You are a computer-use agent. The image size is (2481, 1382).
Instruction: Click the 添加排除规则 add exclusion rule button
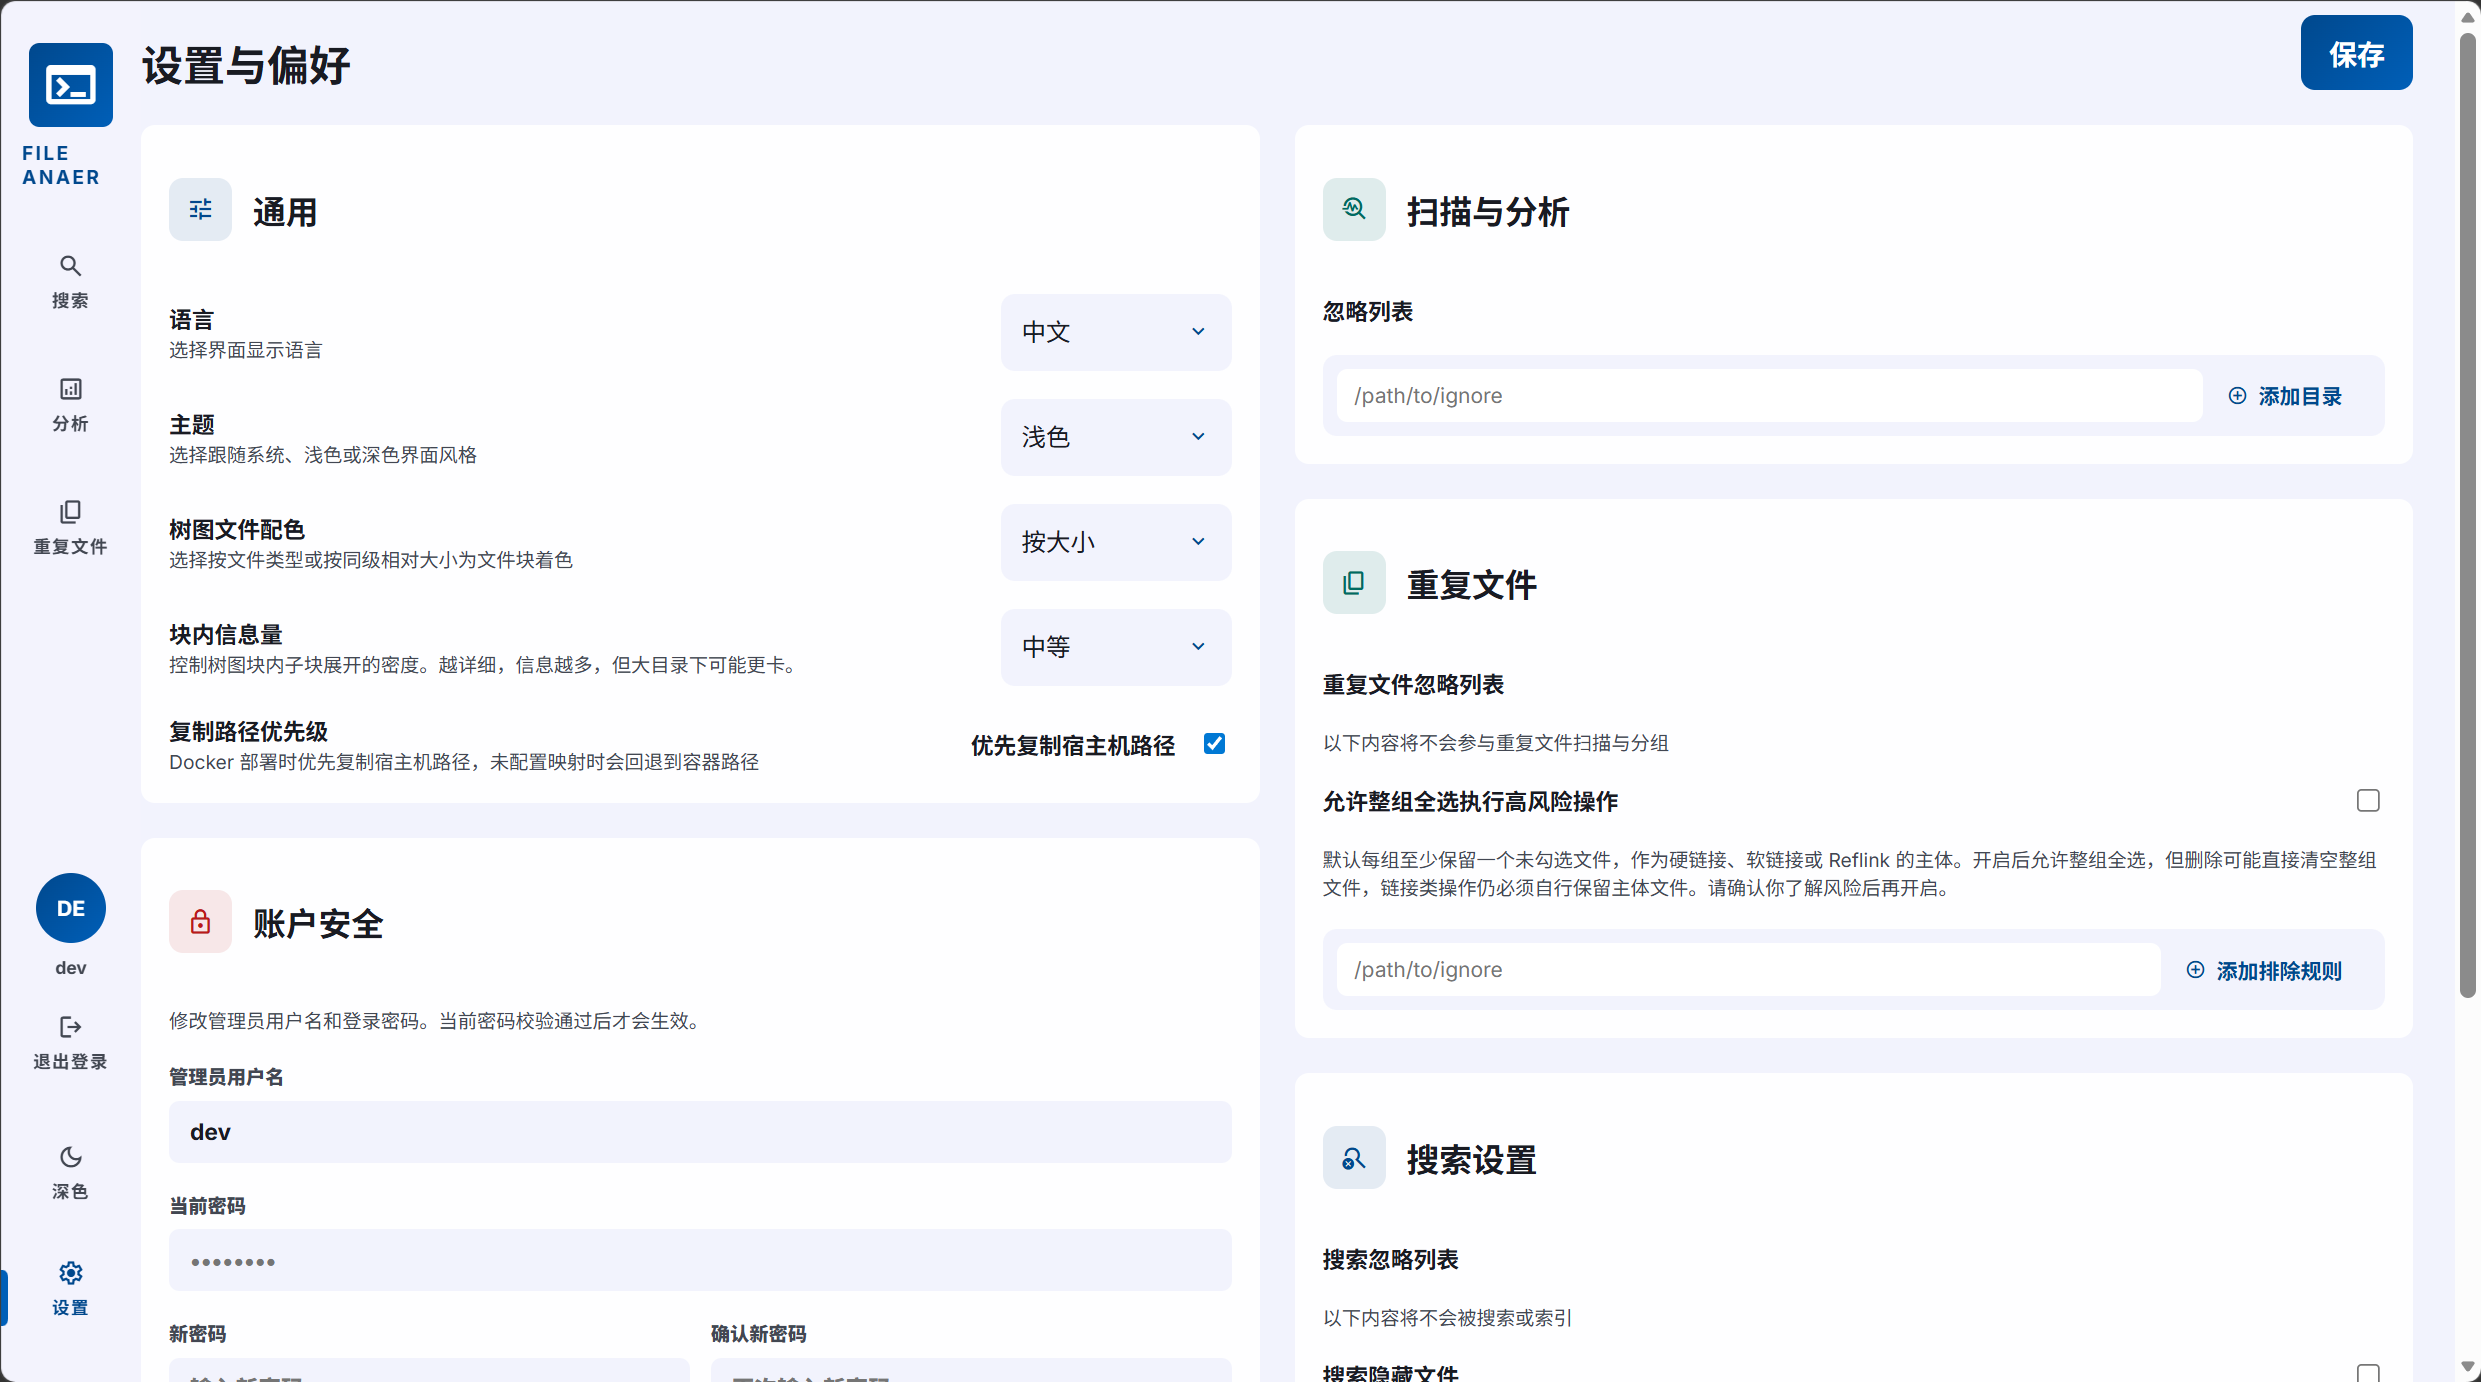pos(2264,970)
